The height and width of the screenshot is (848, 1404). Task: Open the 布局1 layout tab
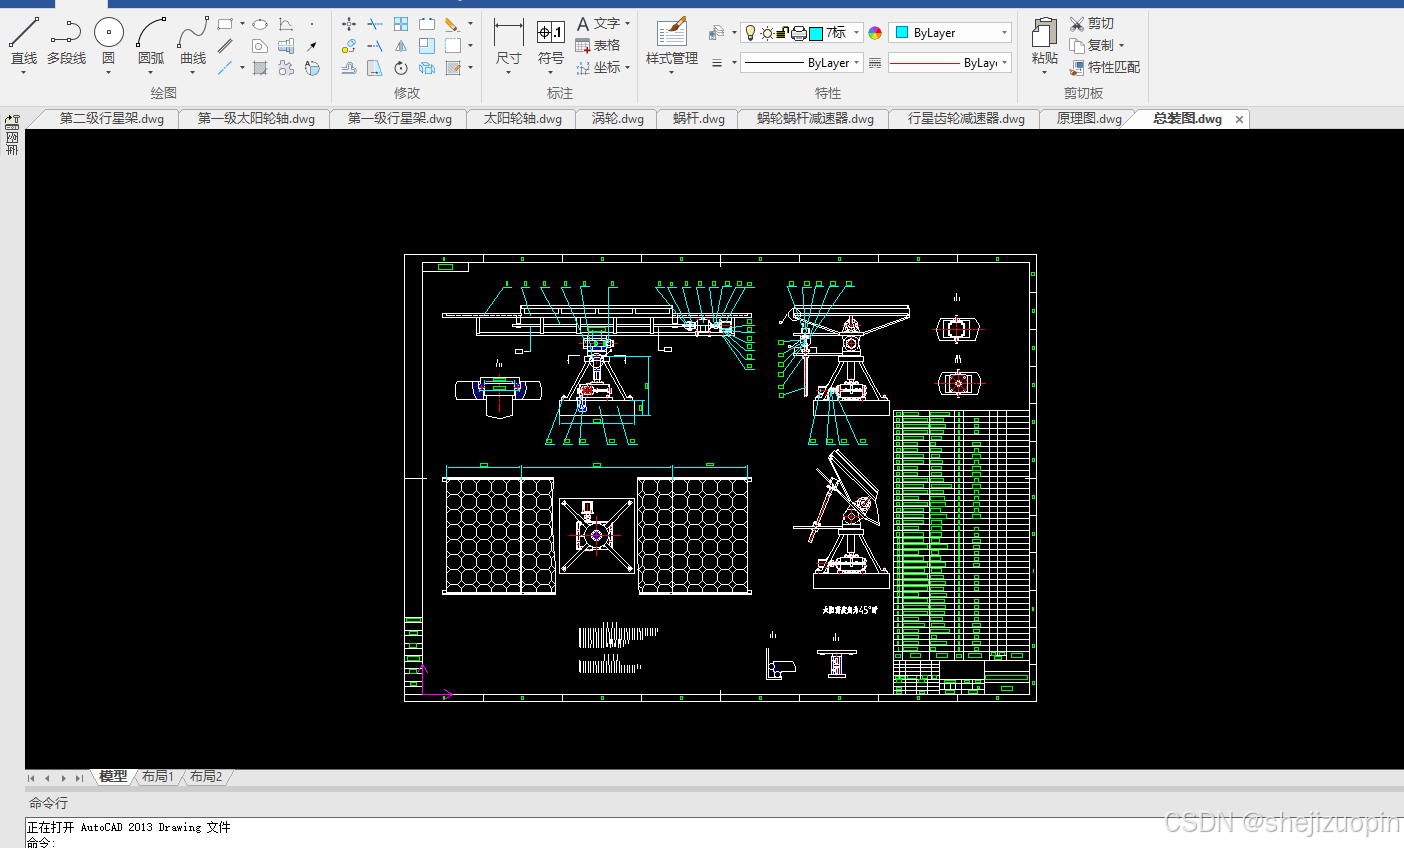click(x=158, y=776)
